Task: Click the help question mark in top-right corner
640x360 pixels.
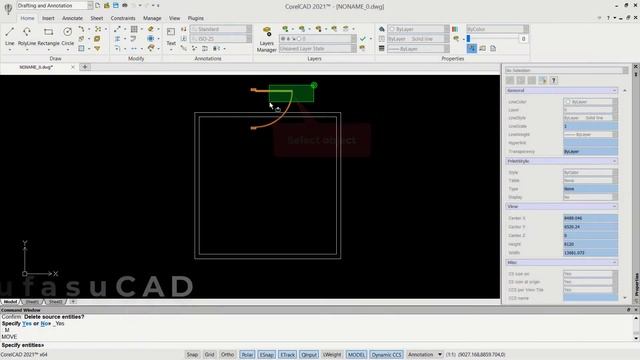Action: tap(608, 18)
